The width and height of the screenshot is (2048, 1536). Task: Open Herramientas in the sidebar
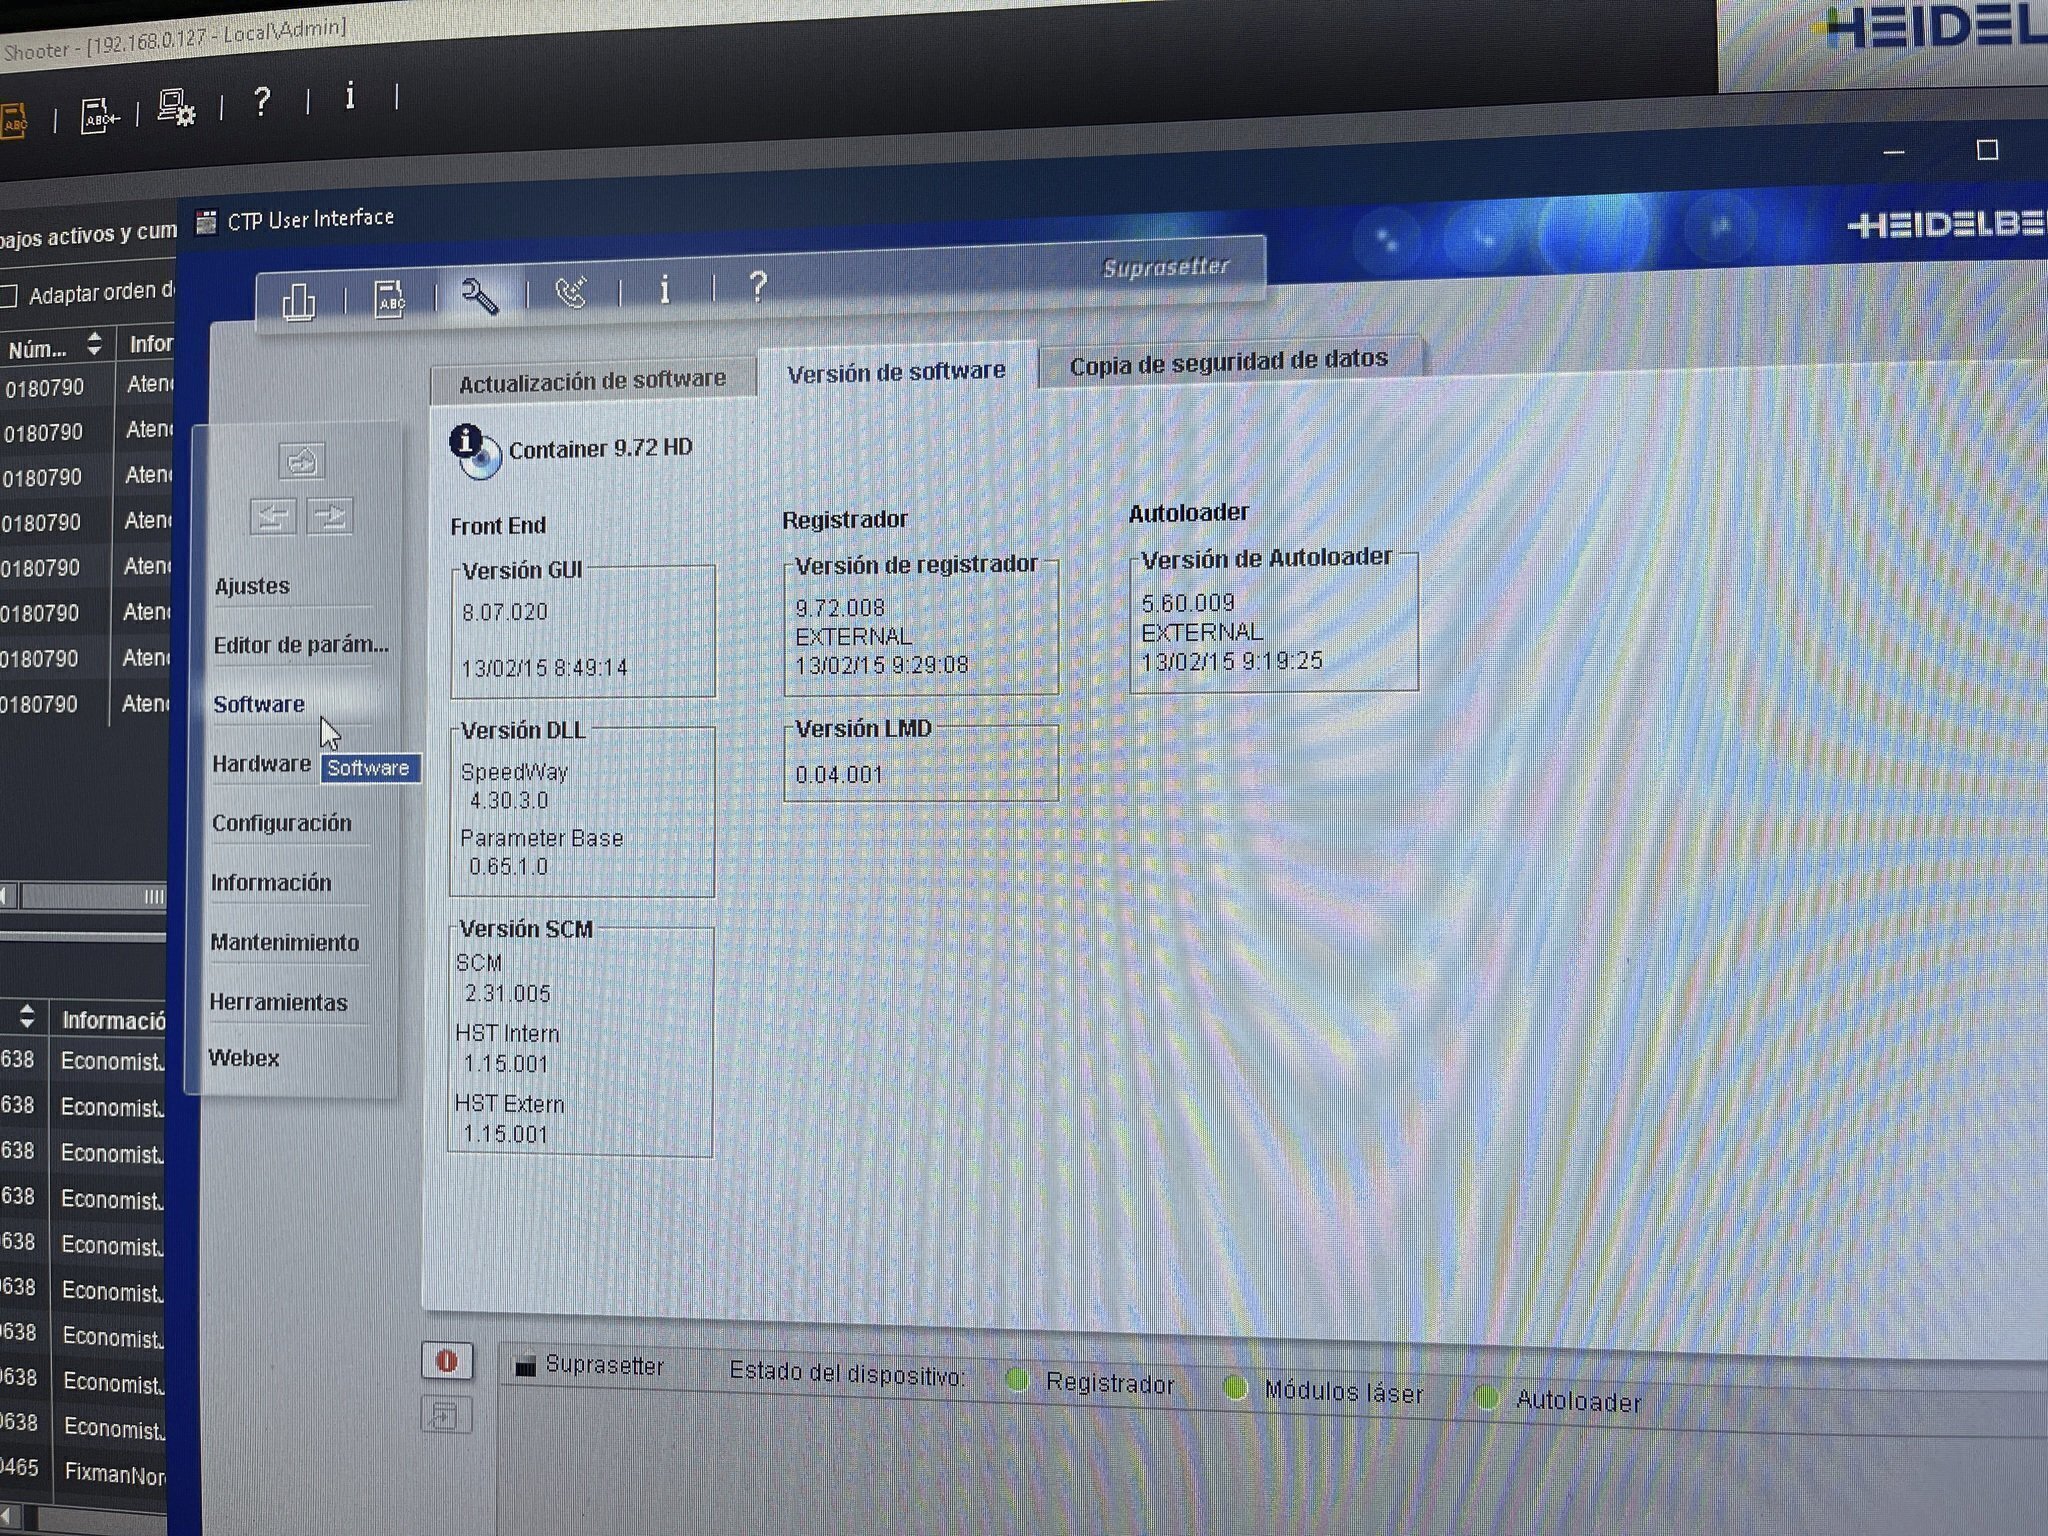(x=278, y=1002)
